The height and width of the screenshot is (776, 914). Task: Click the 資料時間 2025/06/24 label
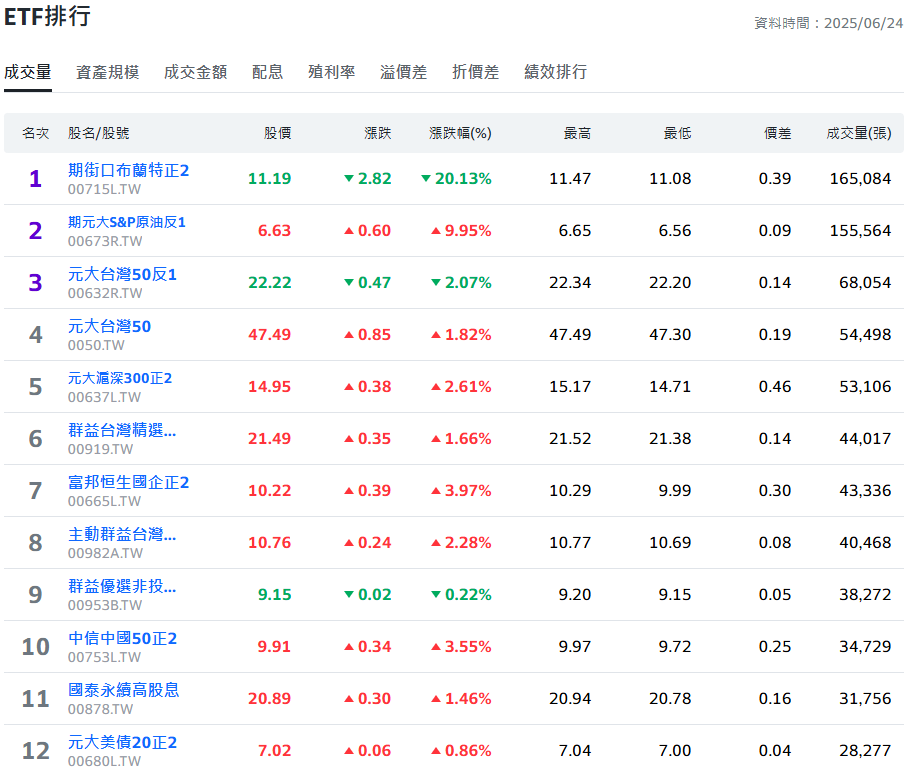pyautogui.click(x=829, y=23)
